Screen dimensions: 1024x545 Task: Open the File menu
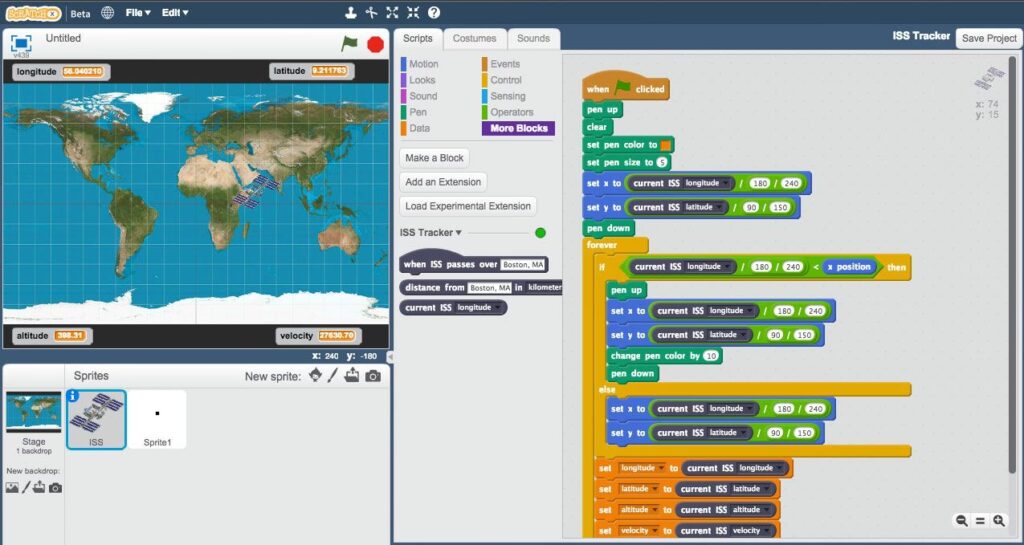(x=138, y=13)
